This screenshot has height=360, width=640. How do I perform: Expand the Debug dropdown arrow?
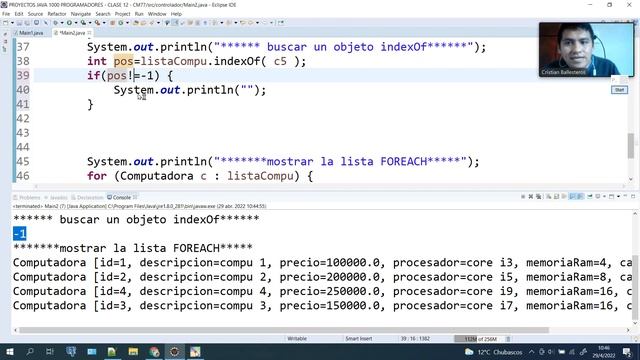click(x=62, y=23)
